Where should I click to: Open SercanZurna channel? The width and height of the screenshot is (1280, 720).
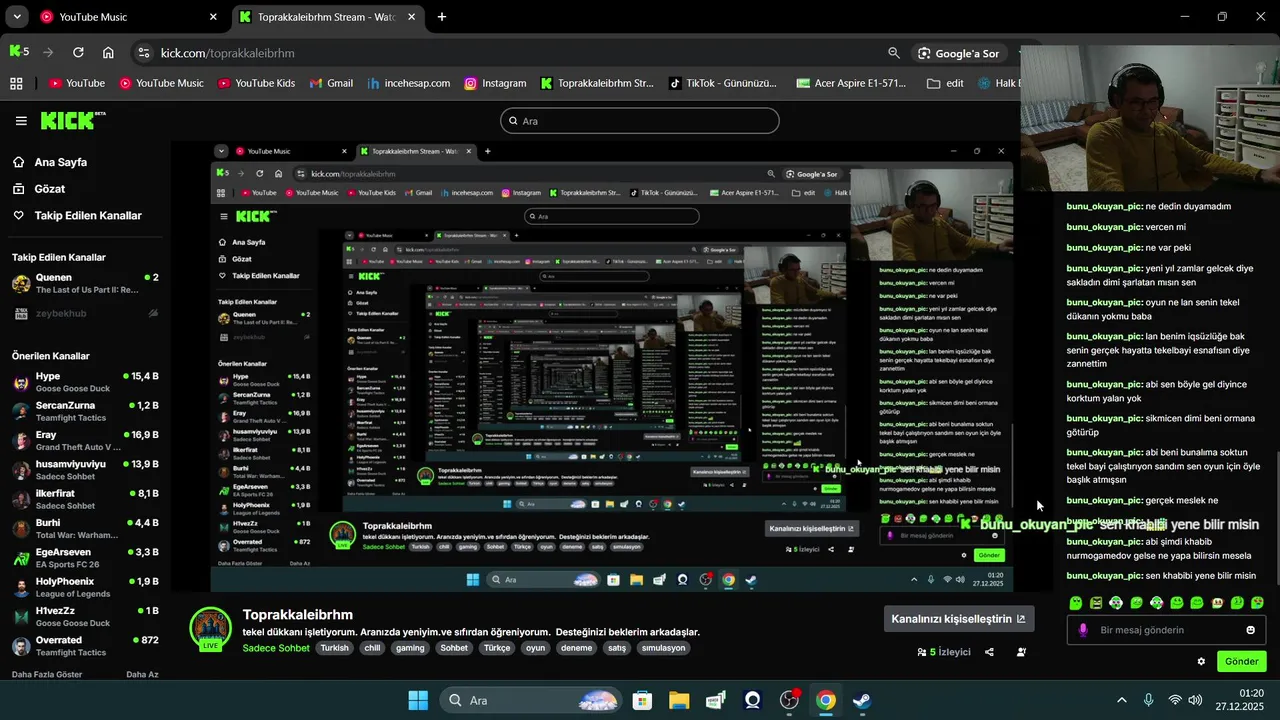[x=85, y=412]
